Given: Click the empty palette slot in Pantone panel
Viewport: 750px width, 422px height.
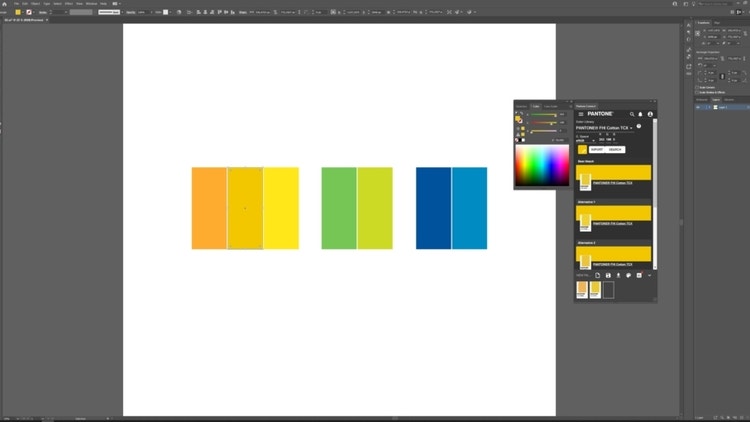Looking at the screenshot, I should 608,290.
